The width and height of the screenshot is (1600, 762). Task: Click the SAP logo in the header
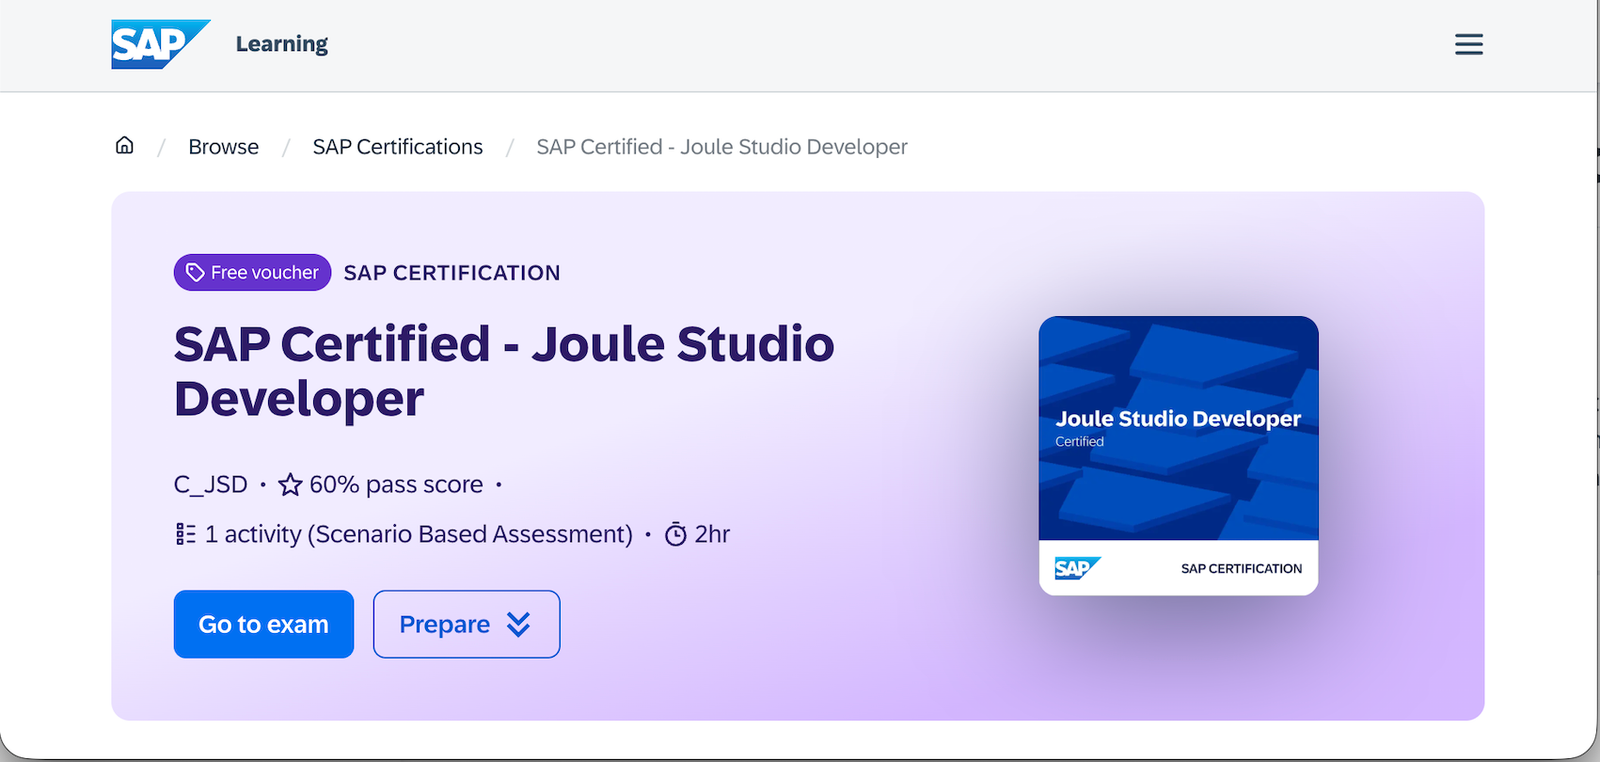[160, 44]
